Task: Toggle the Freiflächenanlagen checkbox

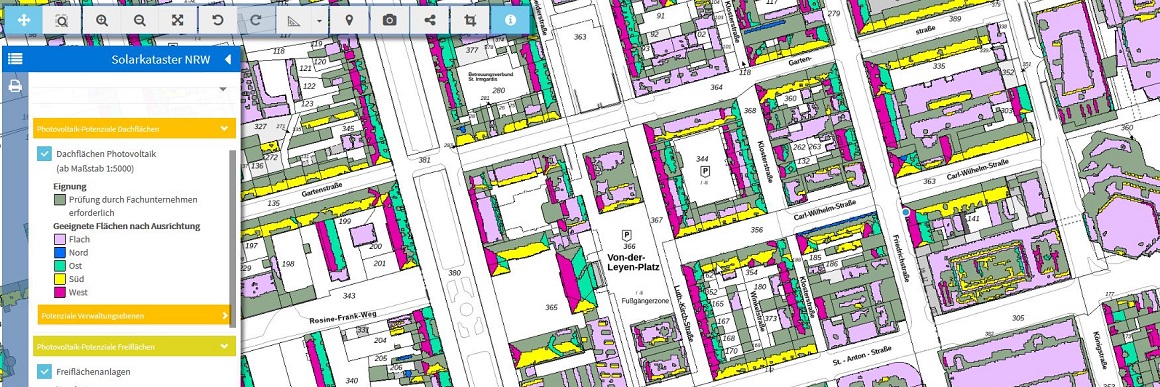Action: [44, 371]
